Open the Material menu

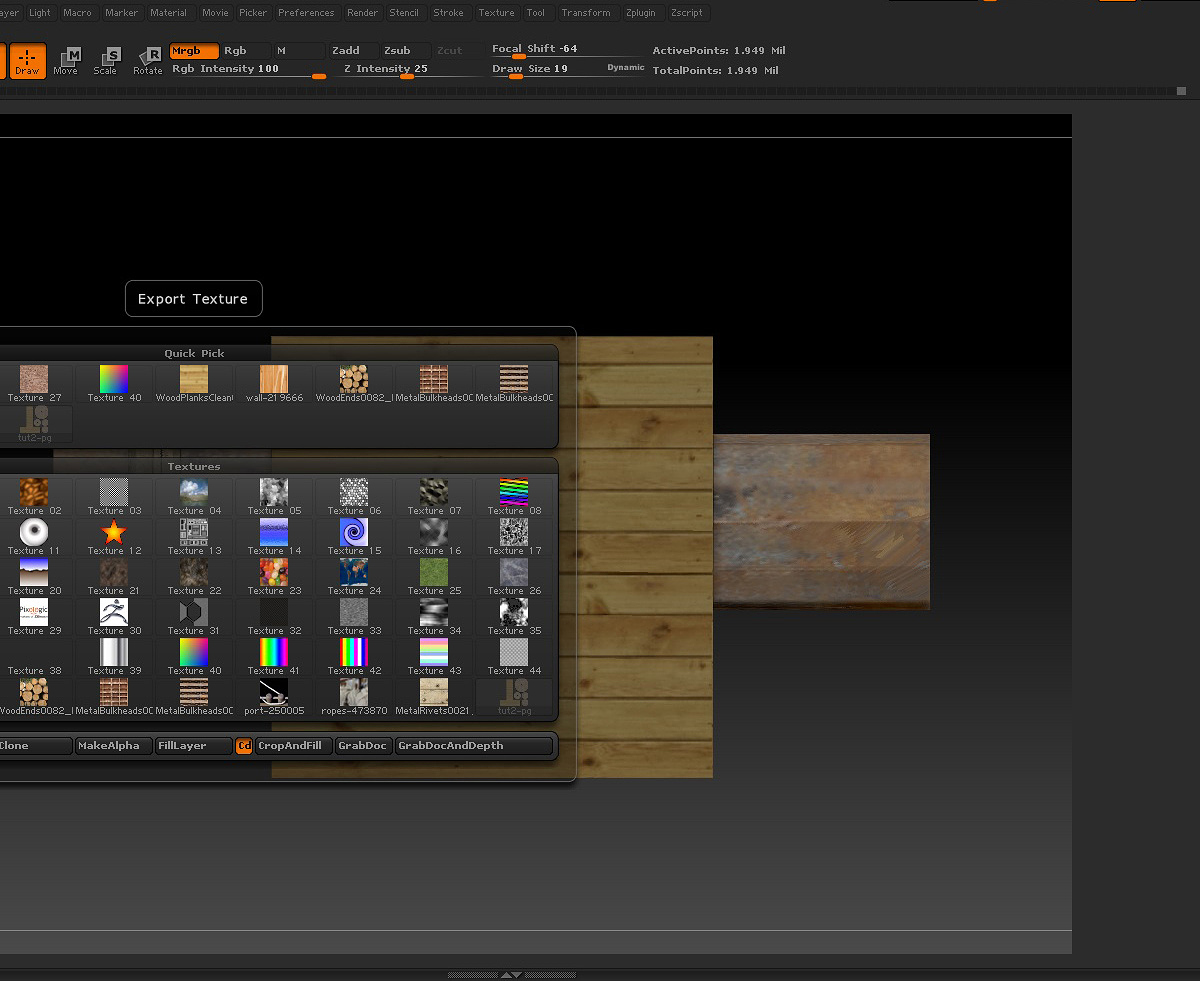click(x=169, y=13)
